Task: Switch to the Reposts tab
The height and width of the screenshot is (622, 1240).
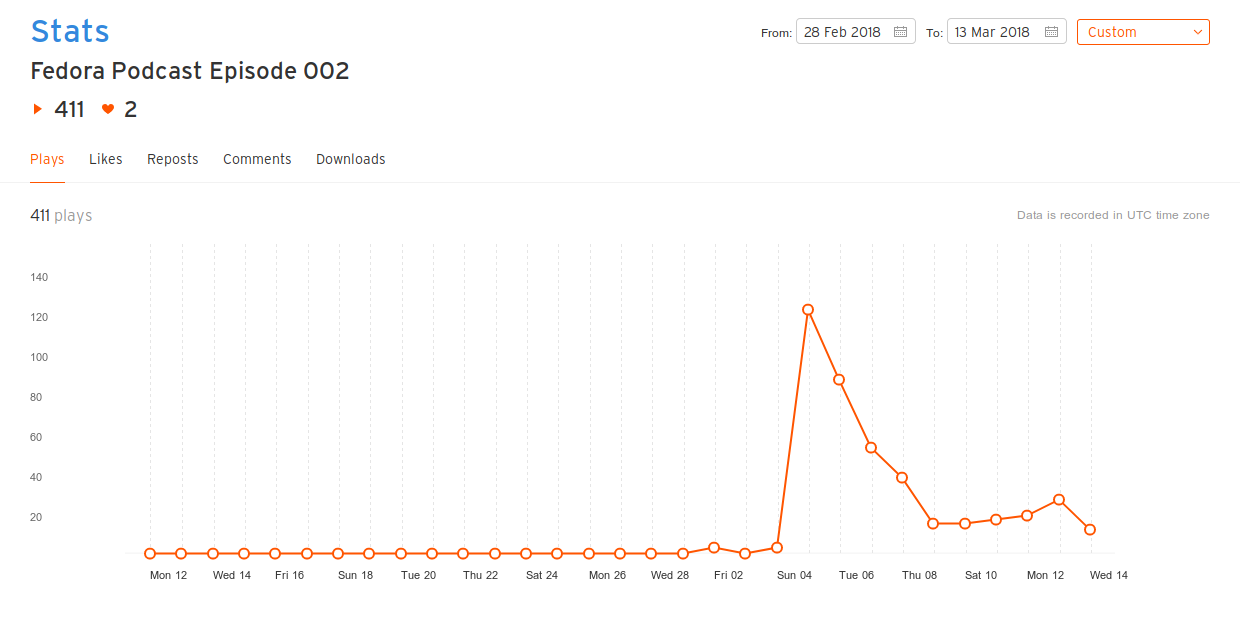Action: [173, 159]
